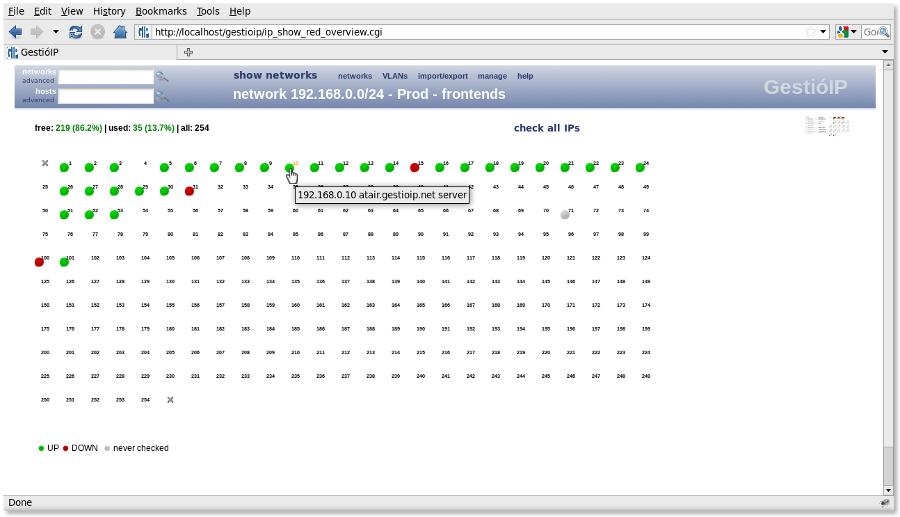Go back with the browser Back arrow
900x517 pixels.
tap(15, 32)
